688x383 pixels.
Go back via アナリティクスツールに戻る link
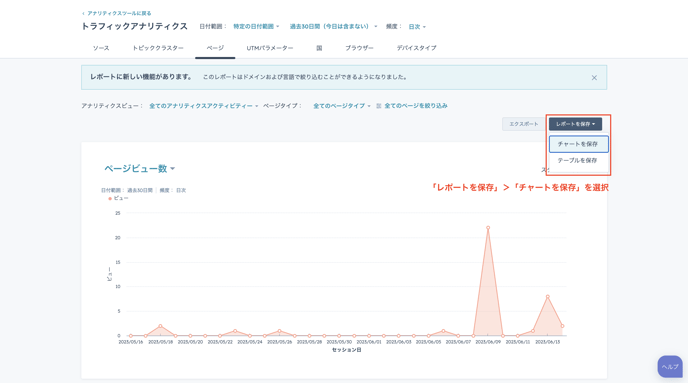(x=117, y=14)
